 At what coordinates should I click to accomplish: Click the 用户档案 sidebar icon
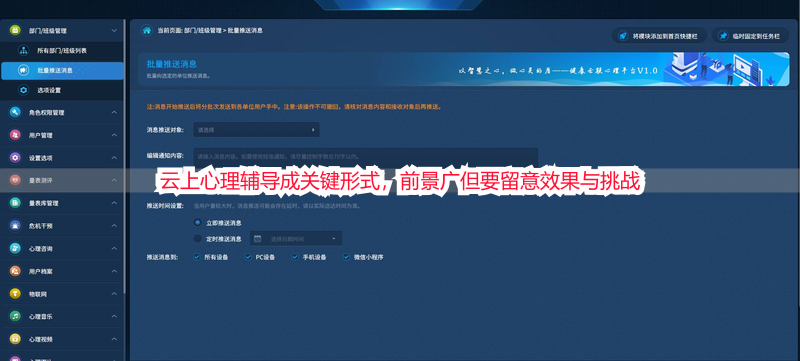click(x=15, y=271)
